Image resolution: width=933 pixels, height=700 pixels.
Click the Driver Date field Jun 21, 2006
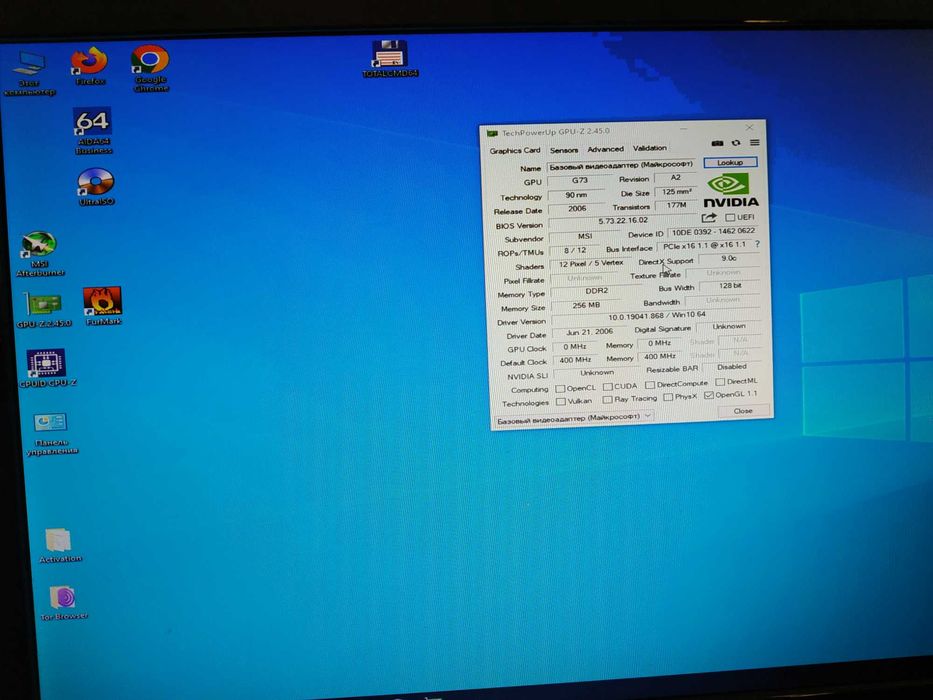589,332
